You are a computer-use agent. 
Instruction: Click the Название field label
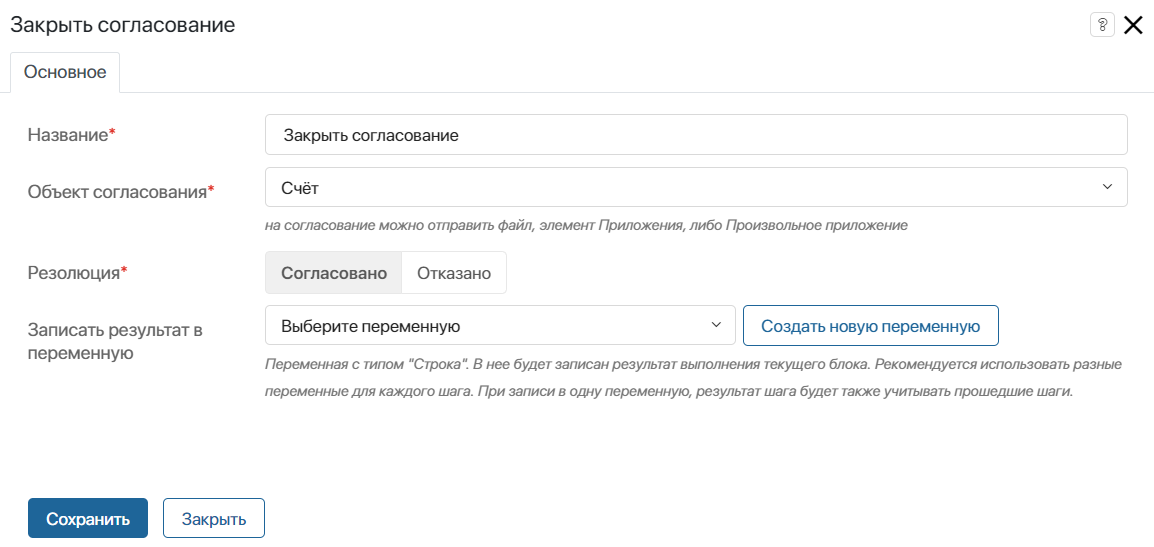(x=72, y=135)
